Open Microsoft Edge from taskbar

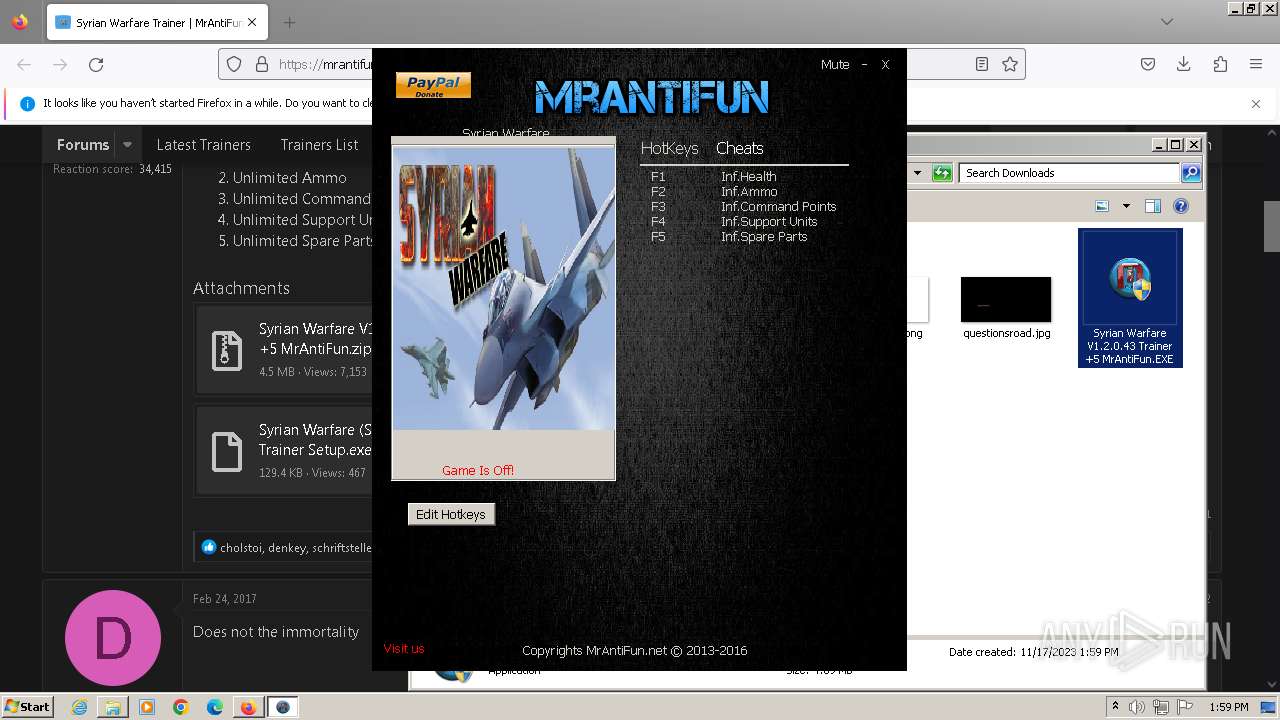(x=214, y=707)
